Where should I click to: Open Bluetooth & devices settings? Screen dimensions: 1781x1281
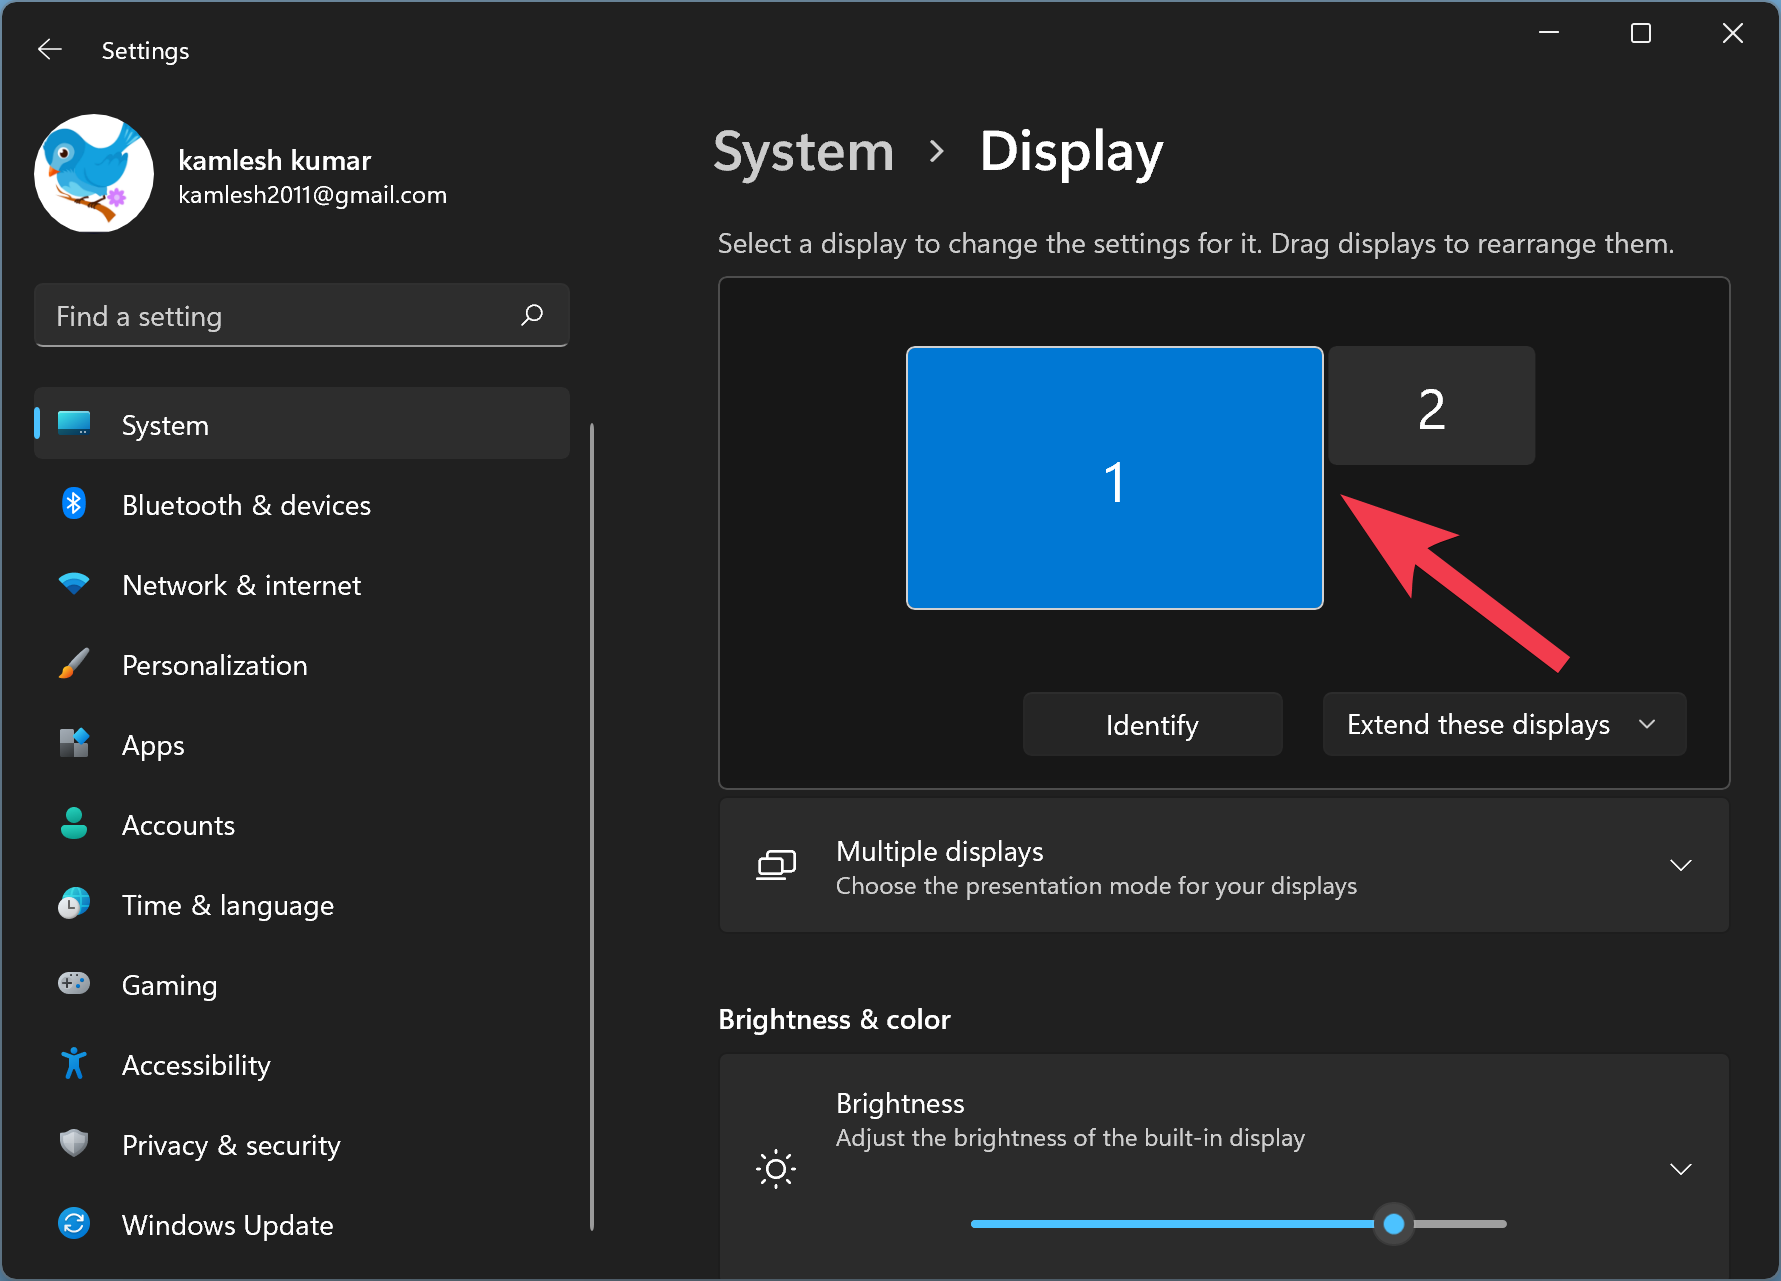(302, 504)
